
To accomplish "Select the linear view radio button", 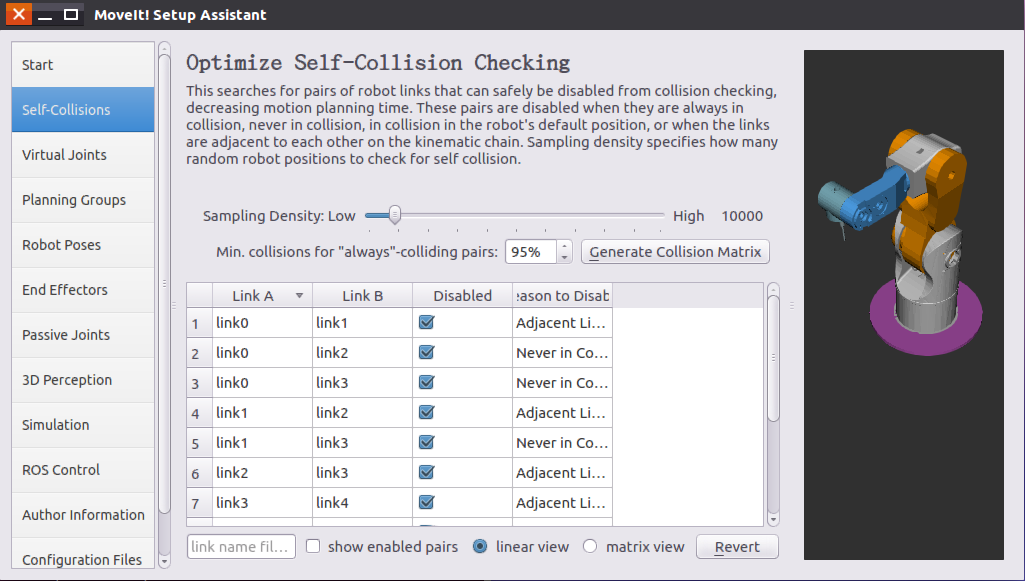I will coord(480,546).
